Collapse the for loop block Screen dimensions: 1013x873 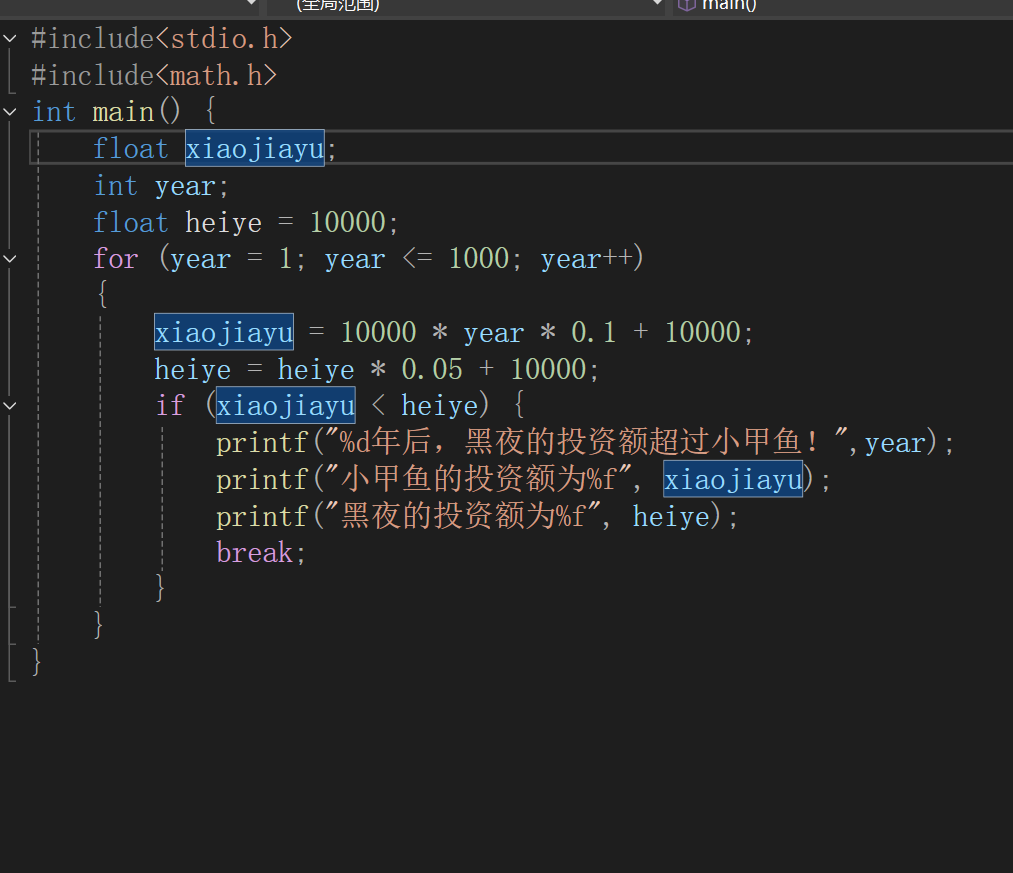10,258
